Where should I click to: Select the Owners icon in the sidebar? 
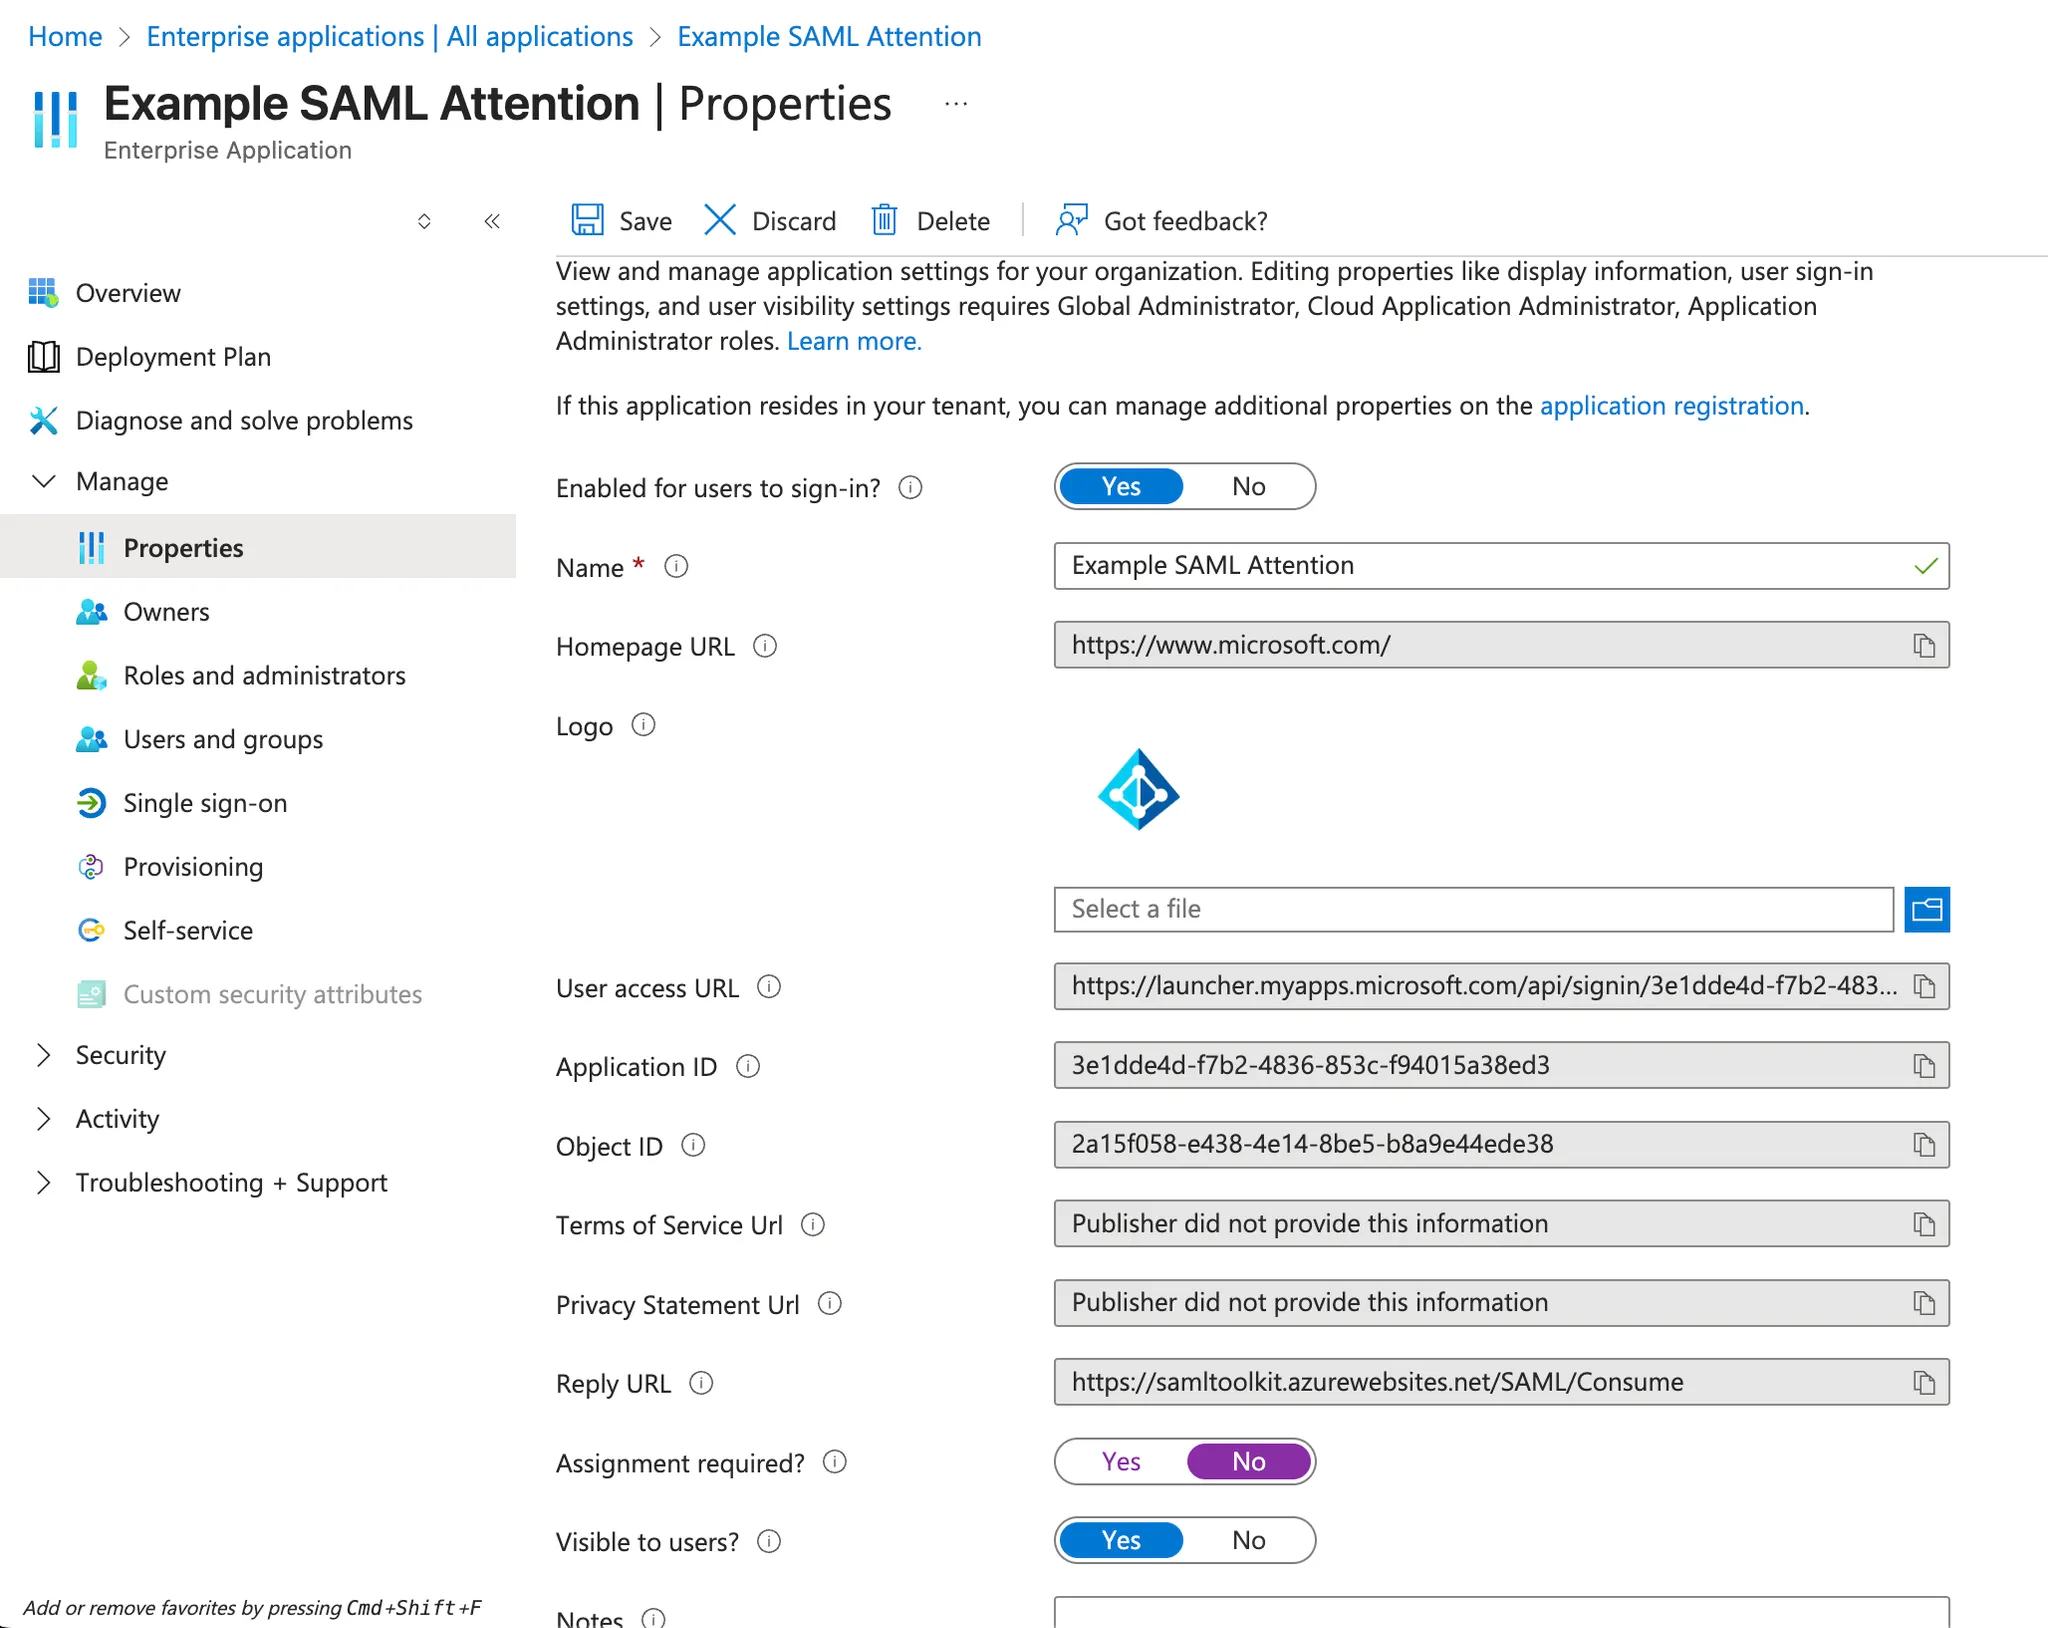[91, 611]
